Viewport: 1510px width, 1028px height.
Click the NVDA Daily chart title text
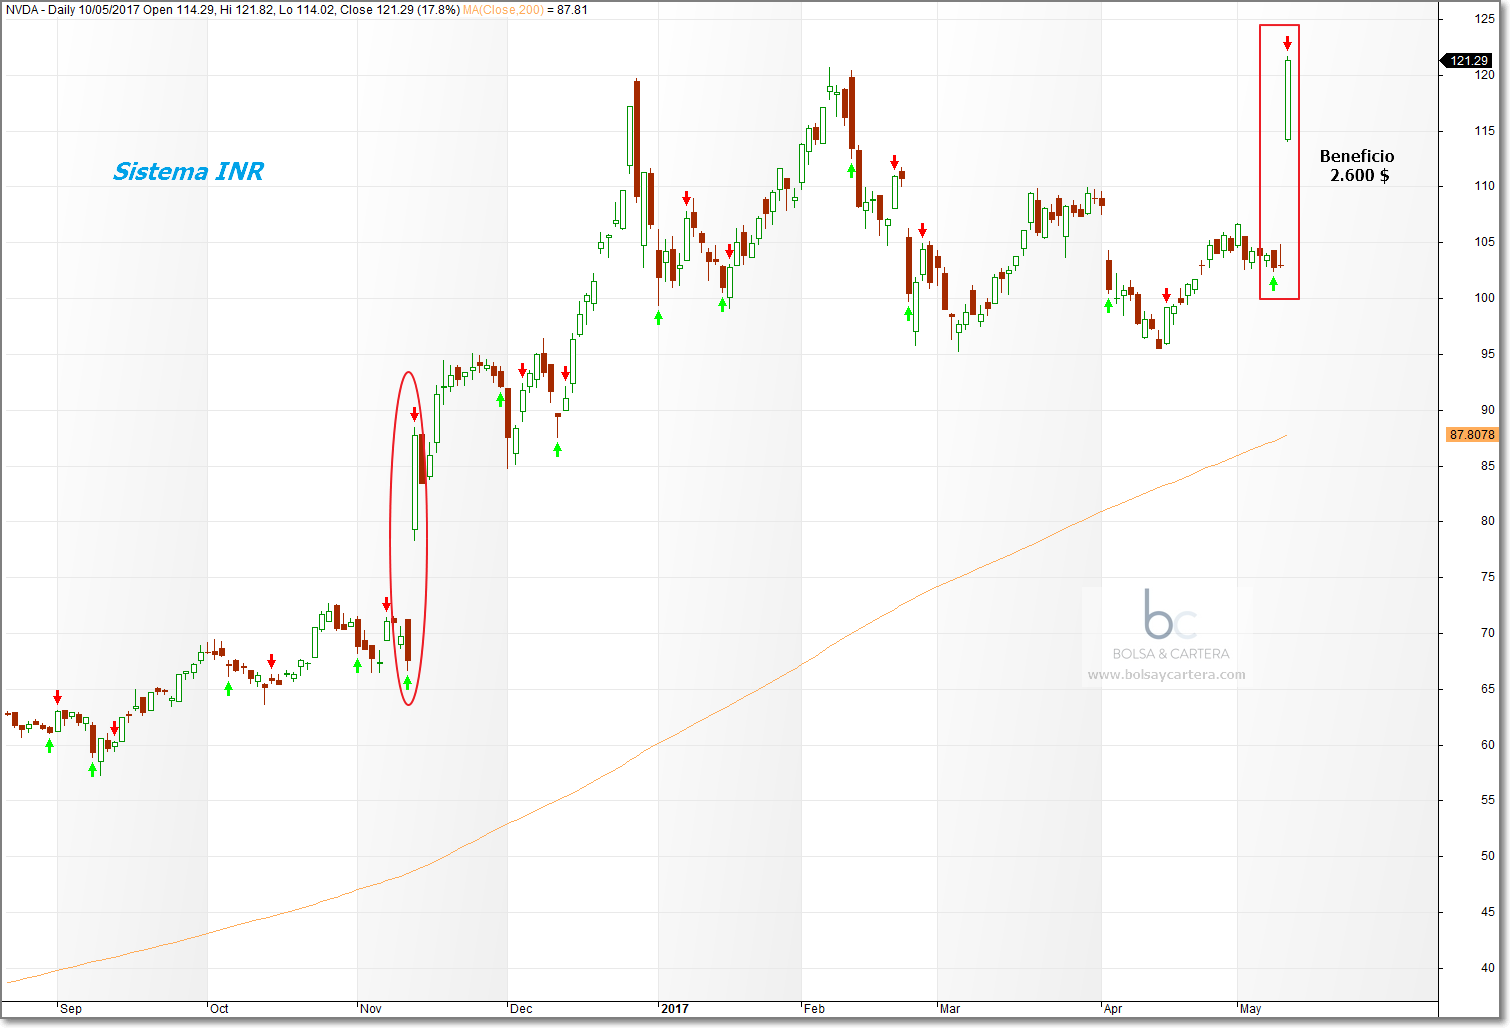232,9
